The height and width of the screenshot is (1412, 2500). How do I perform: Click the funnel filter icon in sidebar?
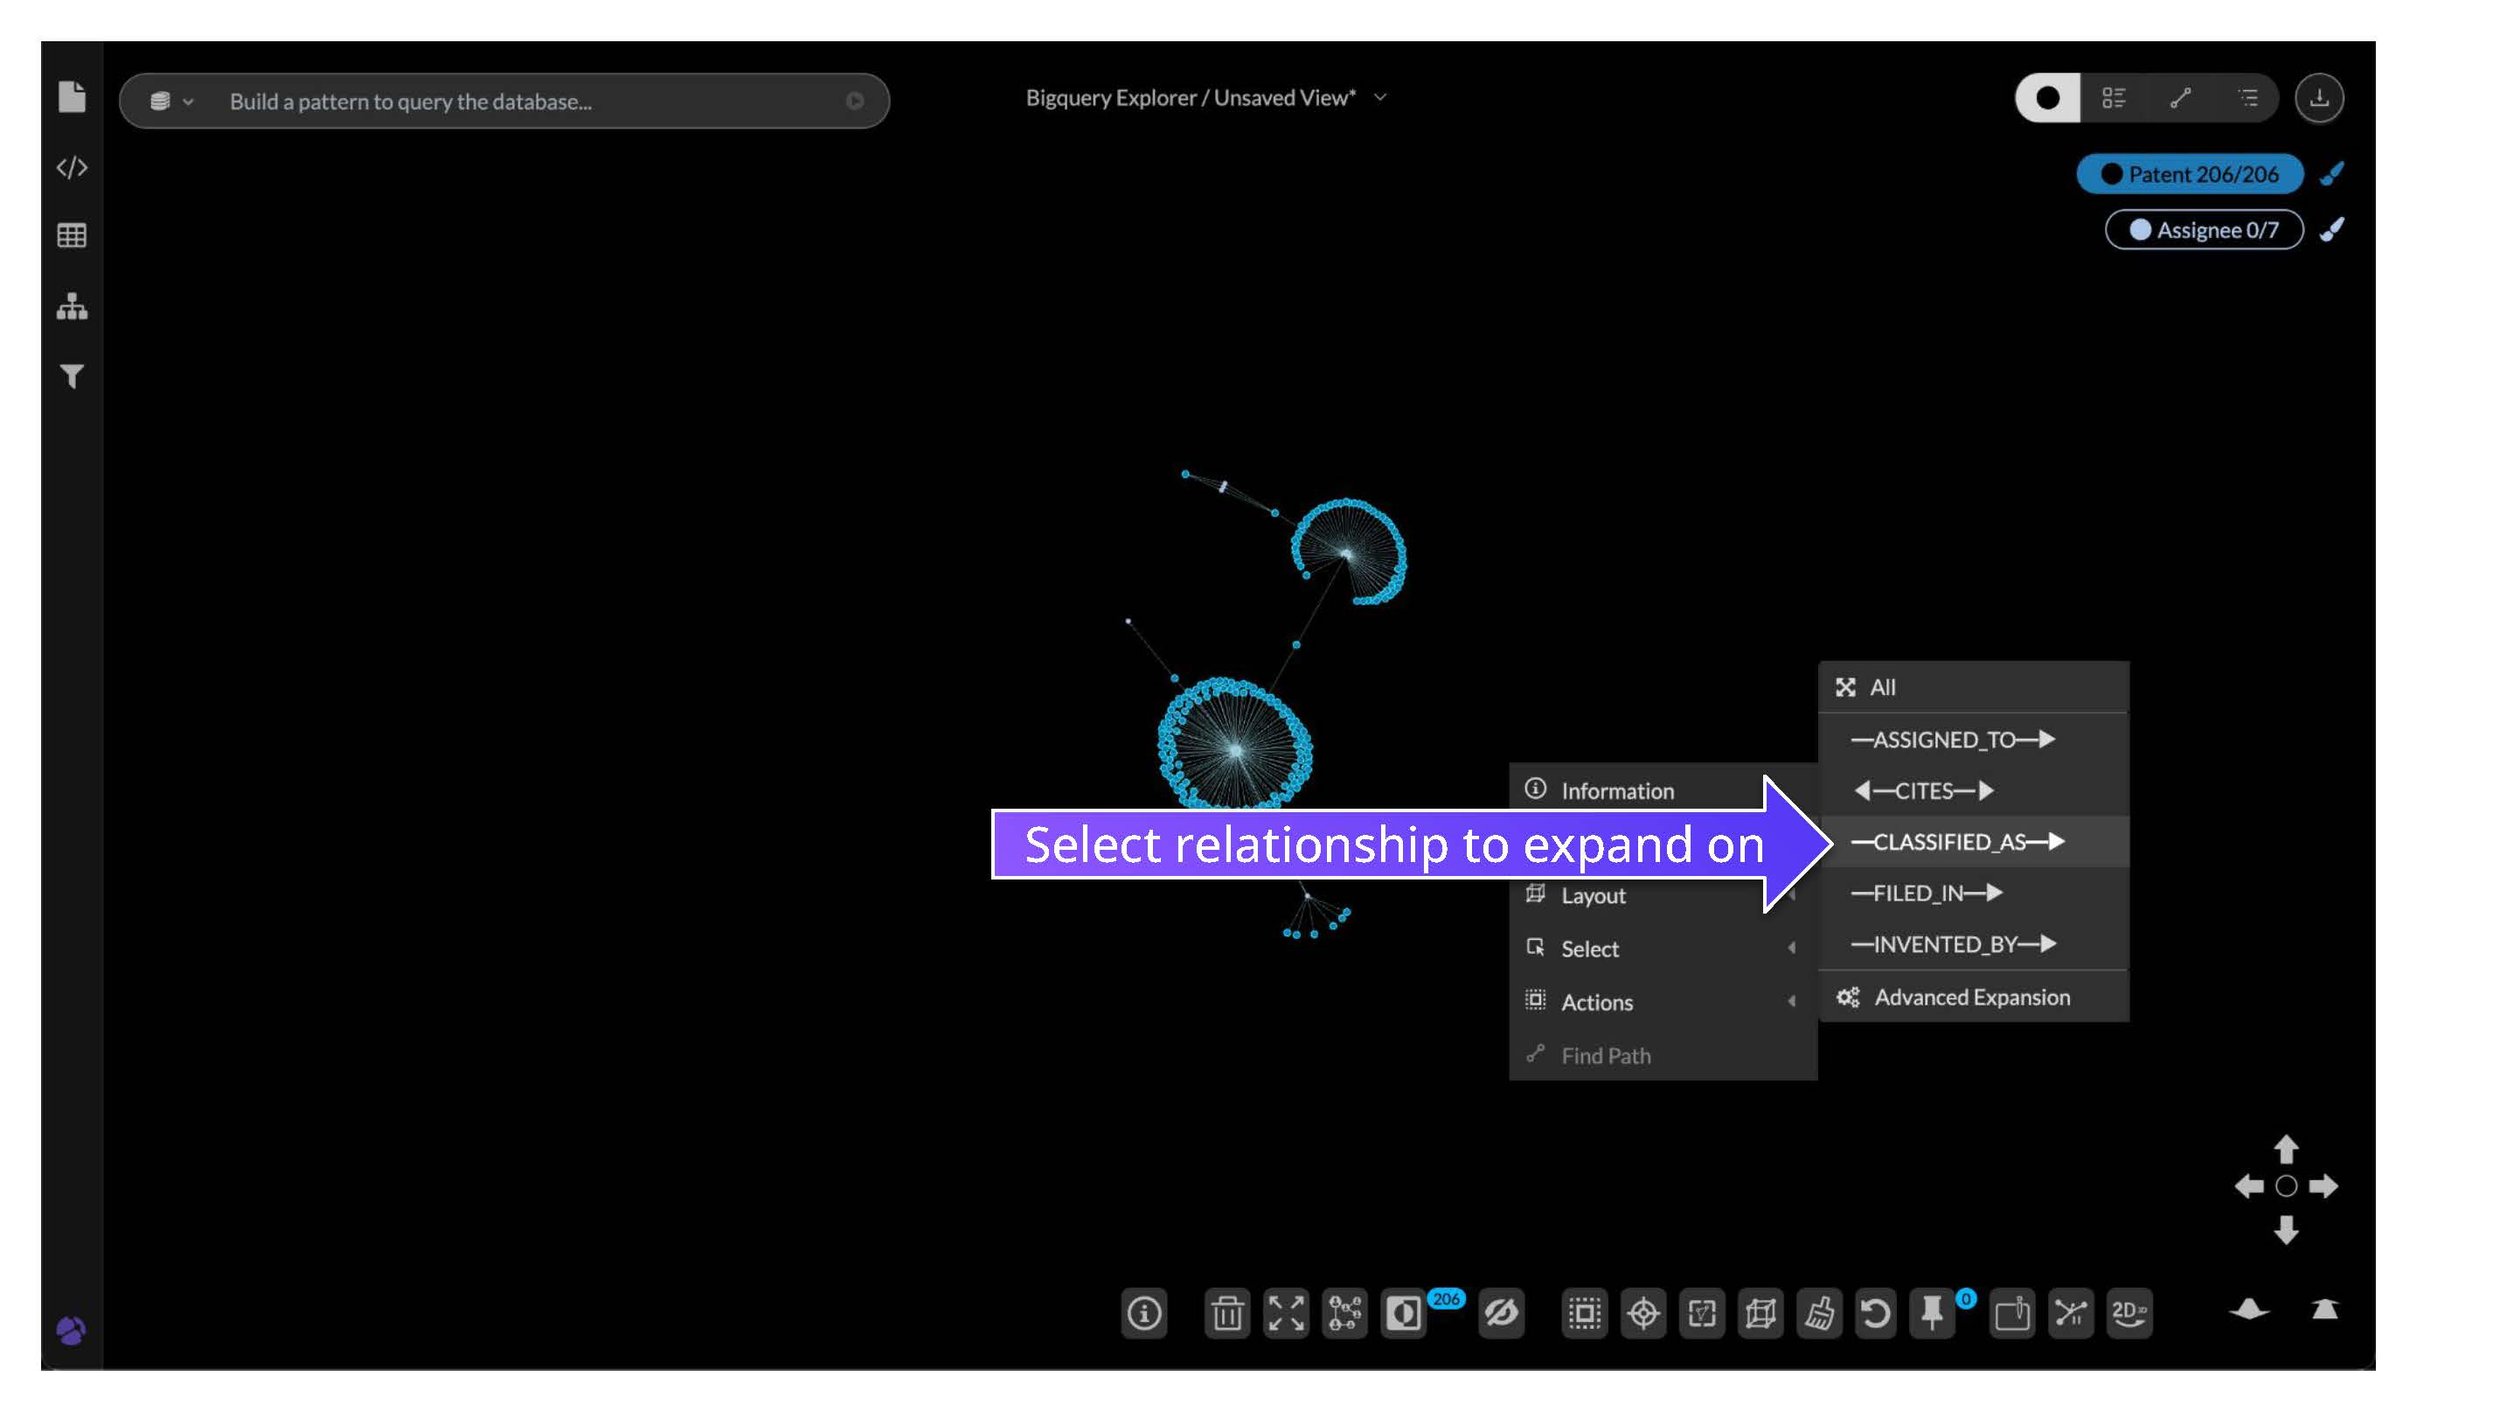click(x=72, y=376)
